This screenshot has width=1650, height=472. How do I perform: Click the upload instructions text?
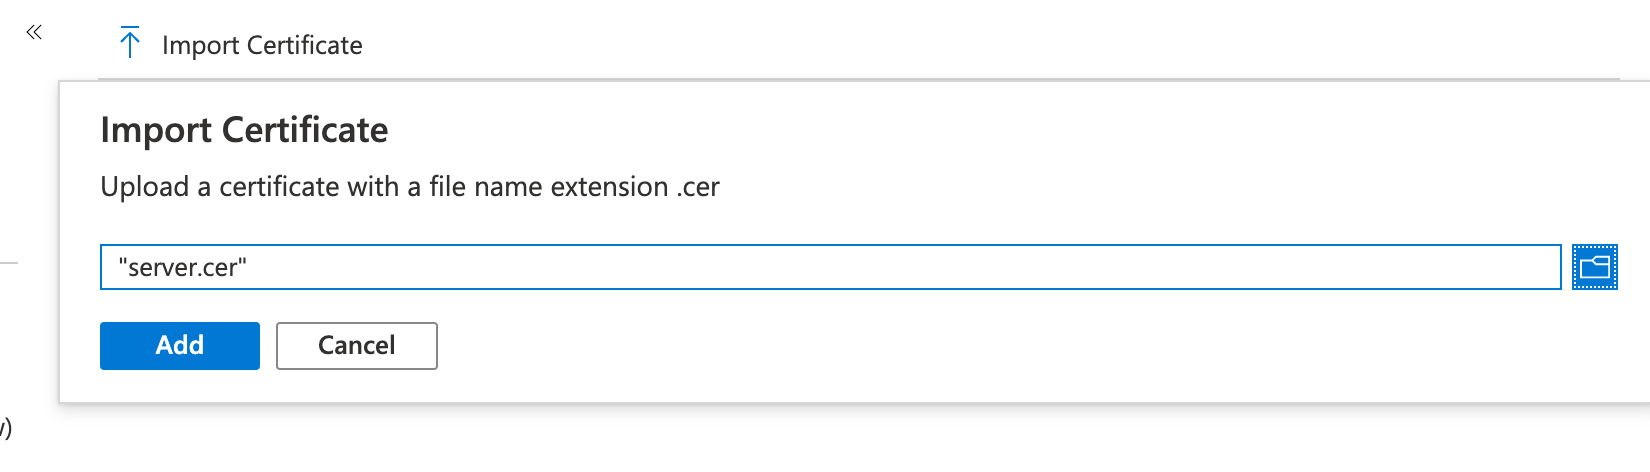coord(410,187)
